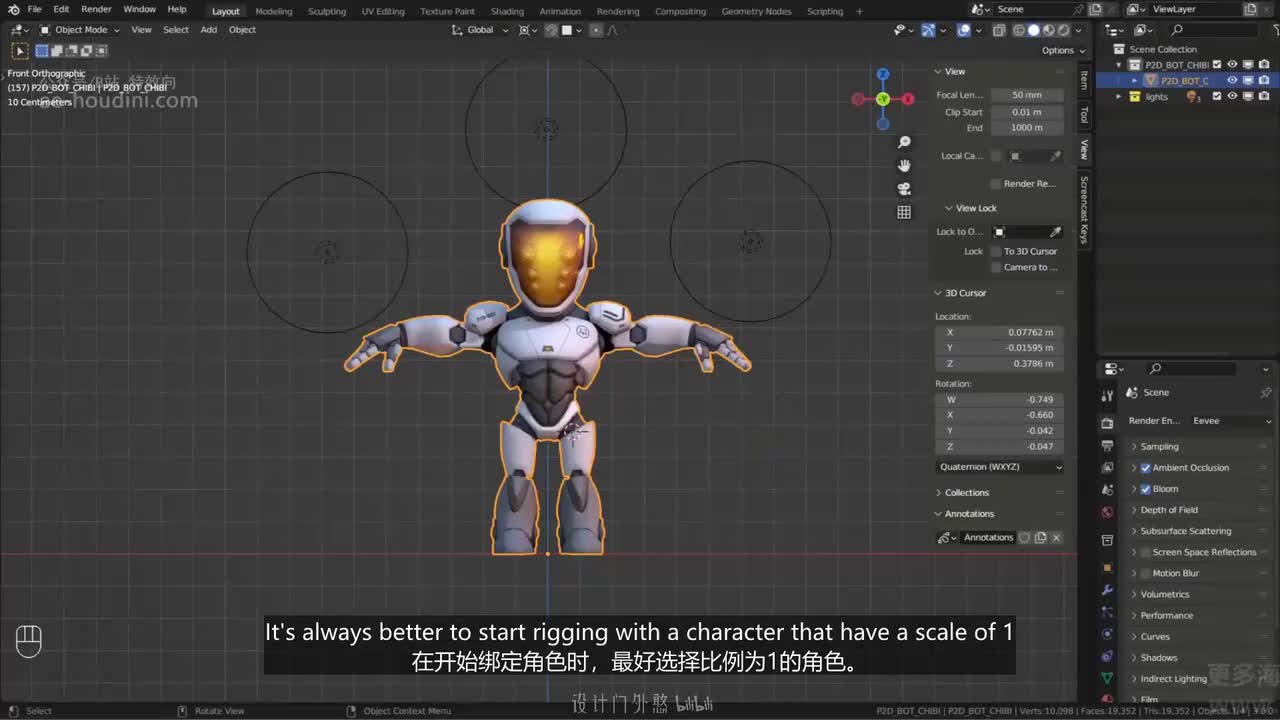Select the tweak select tool icon
This screenshot has width=1280, height=720.
tap(20, 50)
